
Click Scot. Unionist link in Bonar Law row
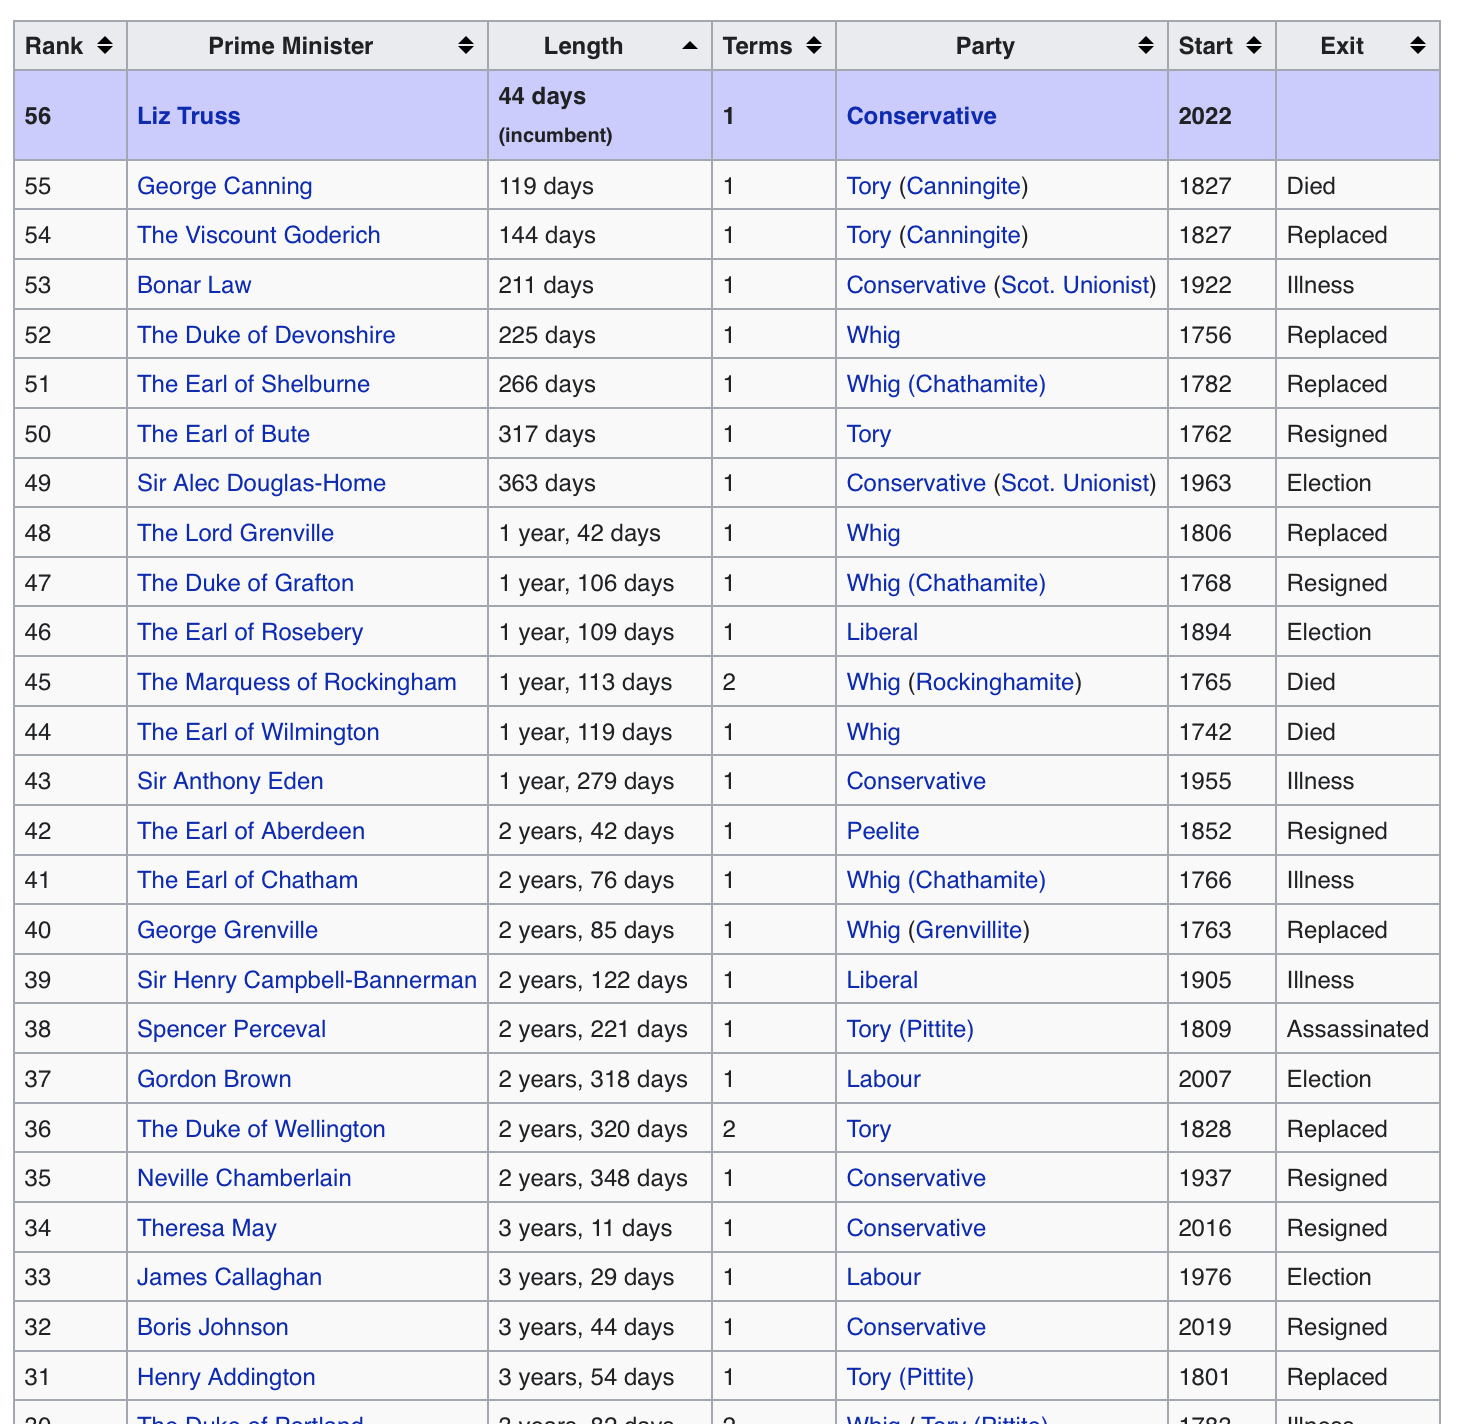coord(1075,285)
